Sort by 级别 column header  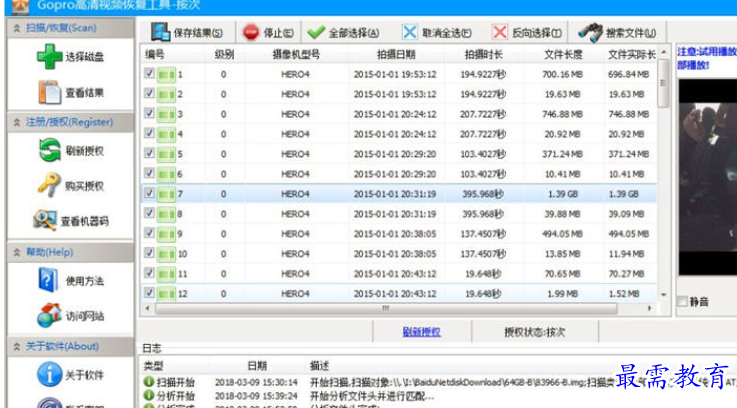(x=224, y=54)
